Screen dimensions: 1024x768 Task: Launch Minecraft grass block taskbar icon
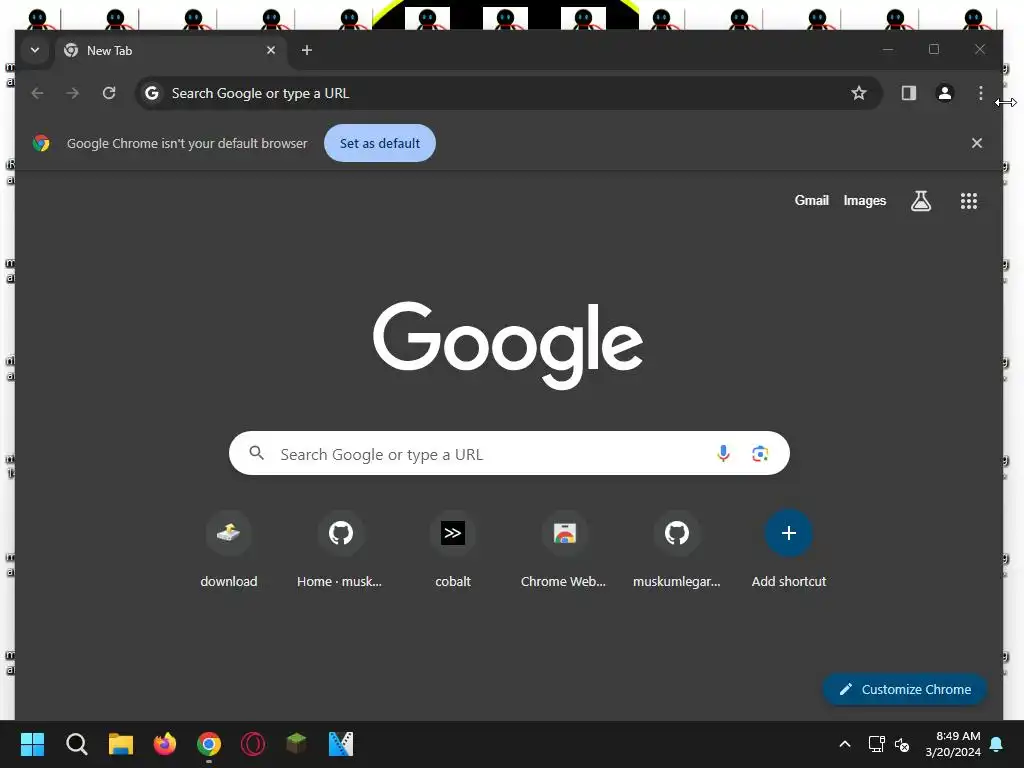coord(296,744)
